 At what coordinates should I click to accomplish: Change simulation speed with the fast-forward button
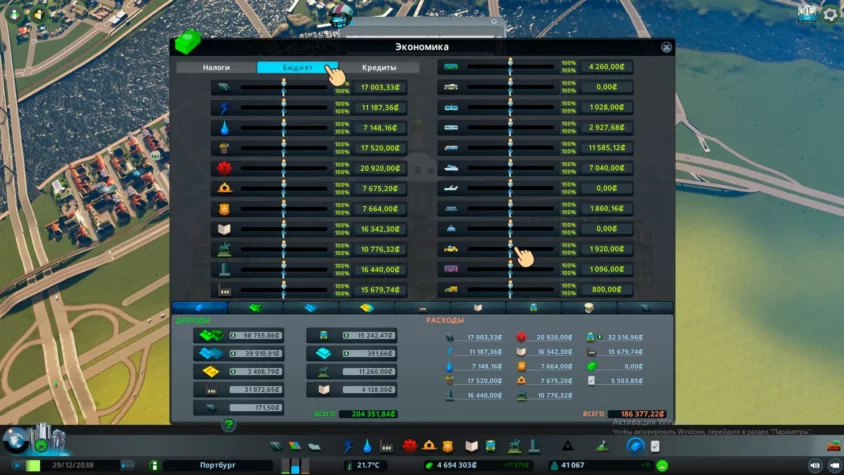click(x=128, y=465)
